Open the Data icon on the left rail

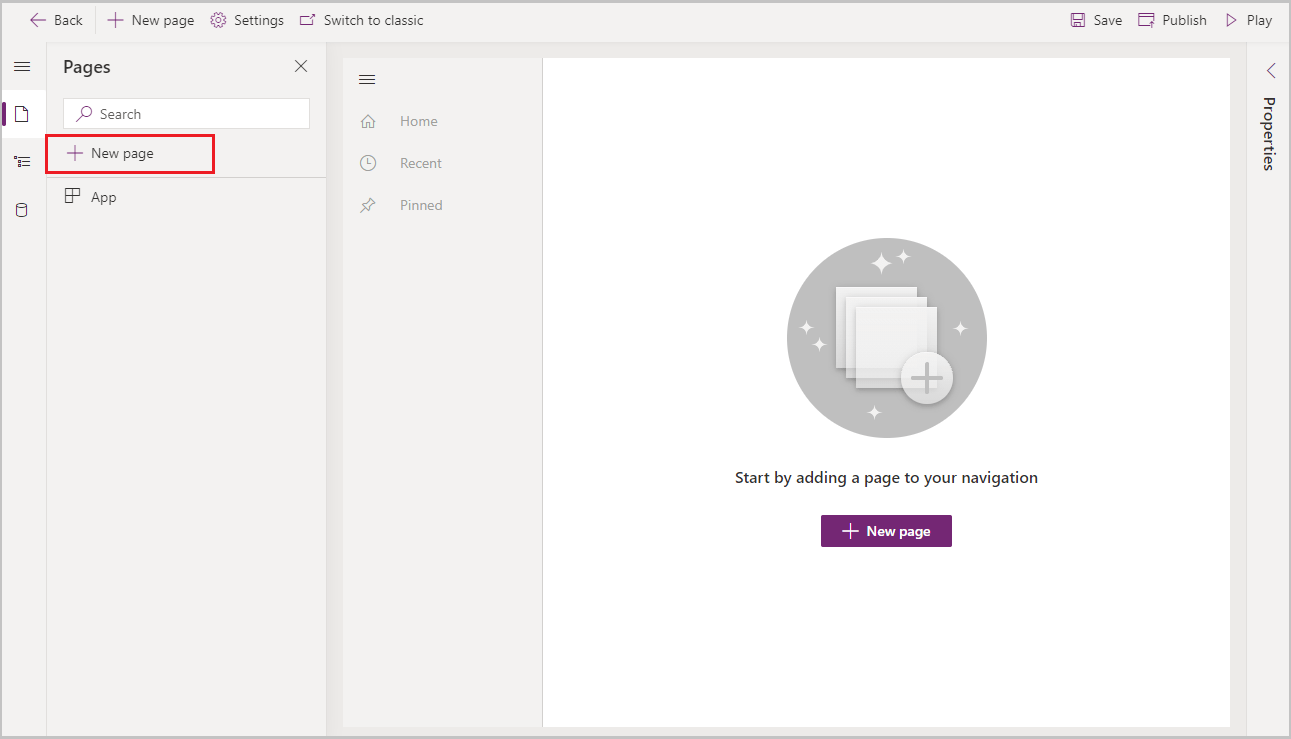pyautogui.click(x=22, y=210)
